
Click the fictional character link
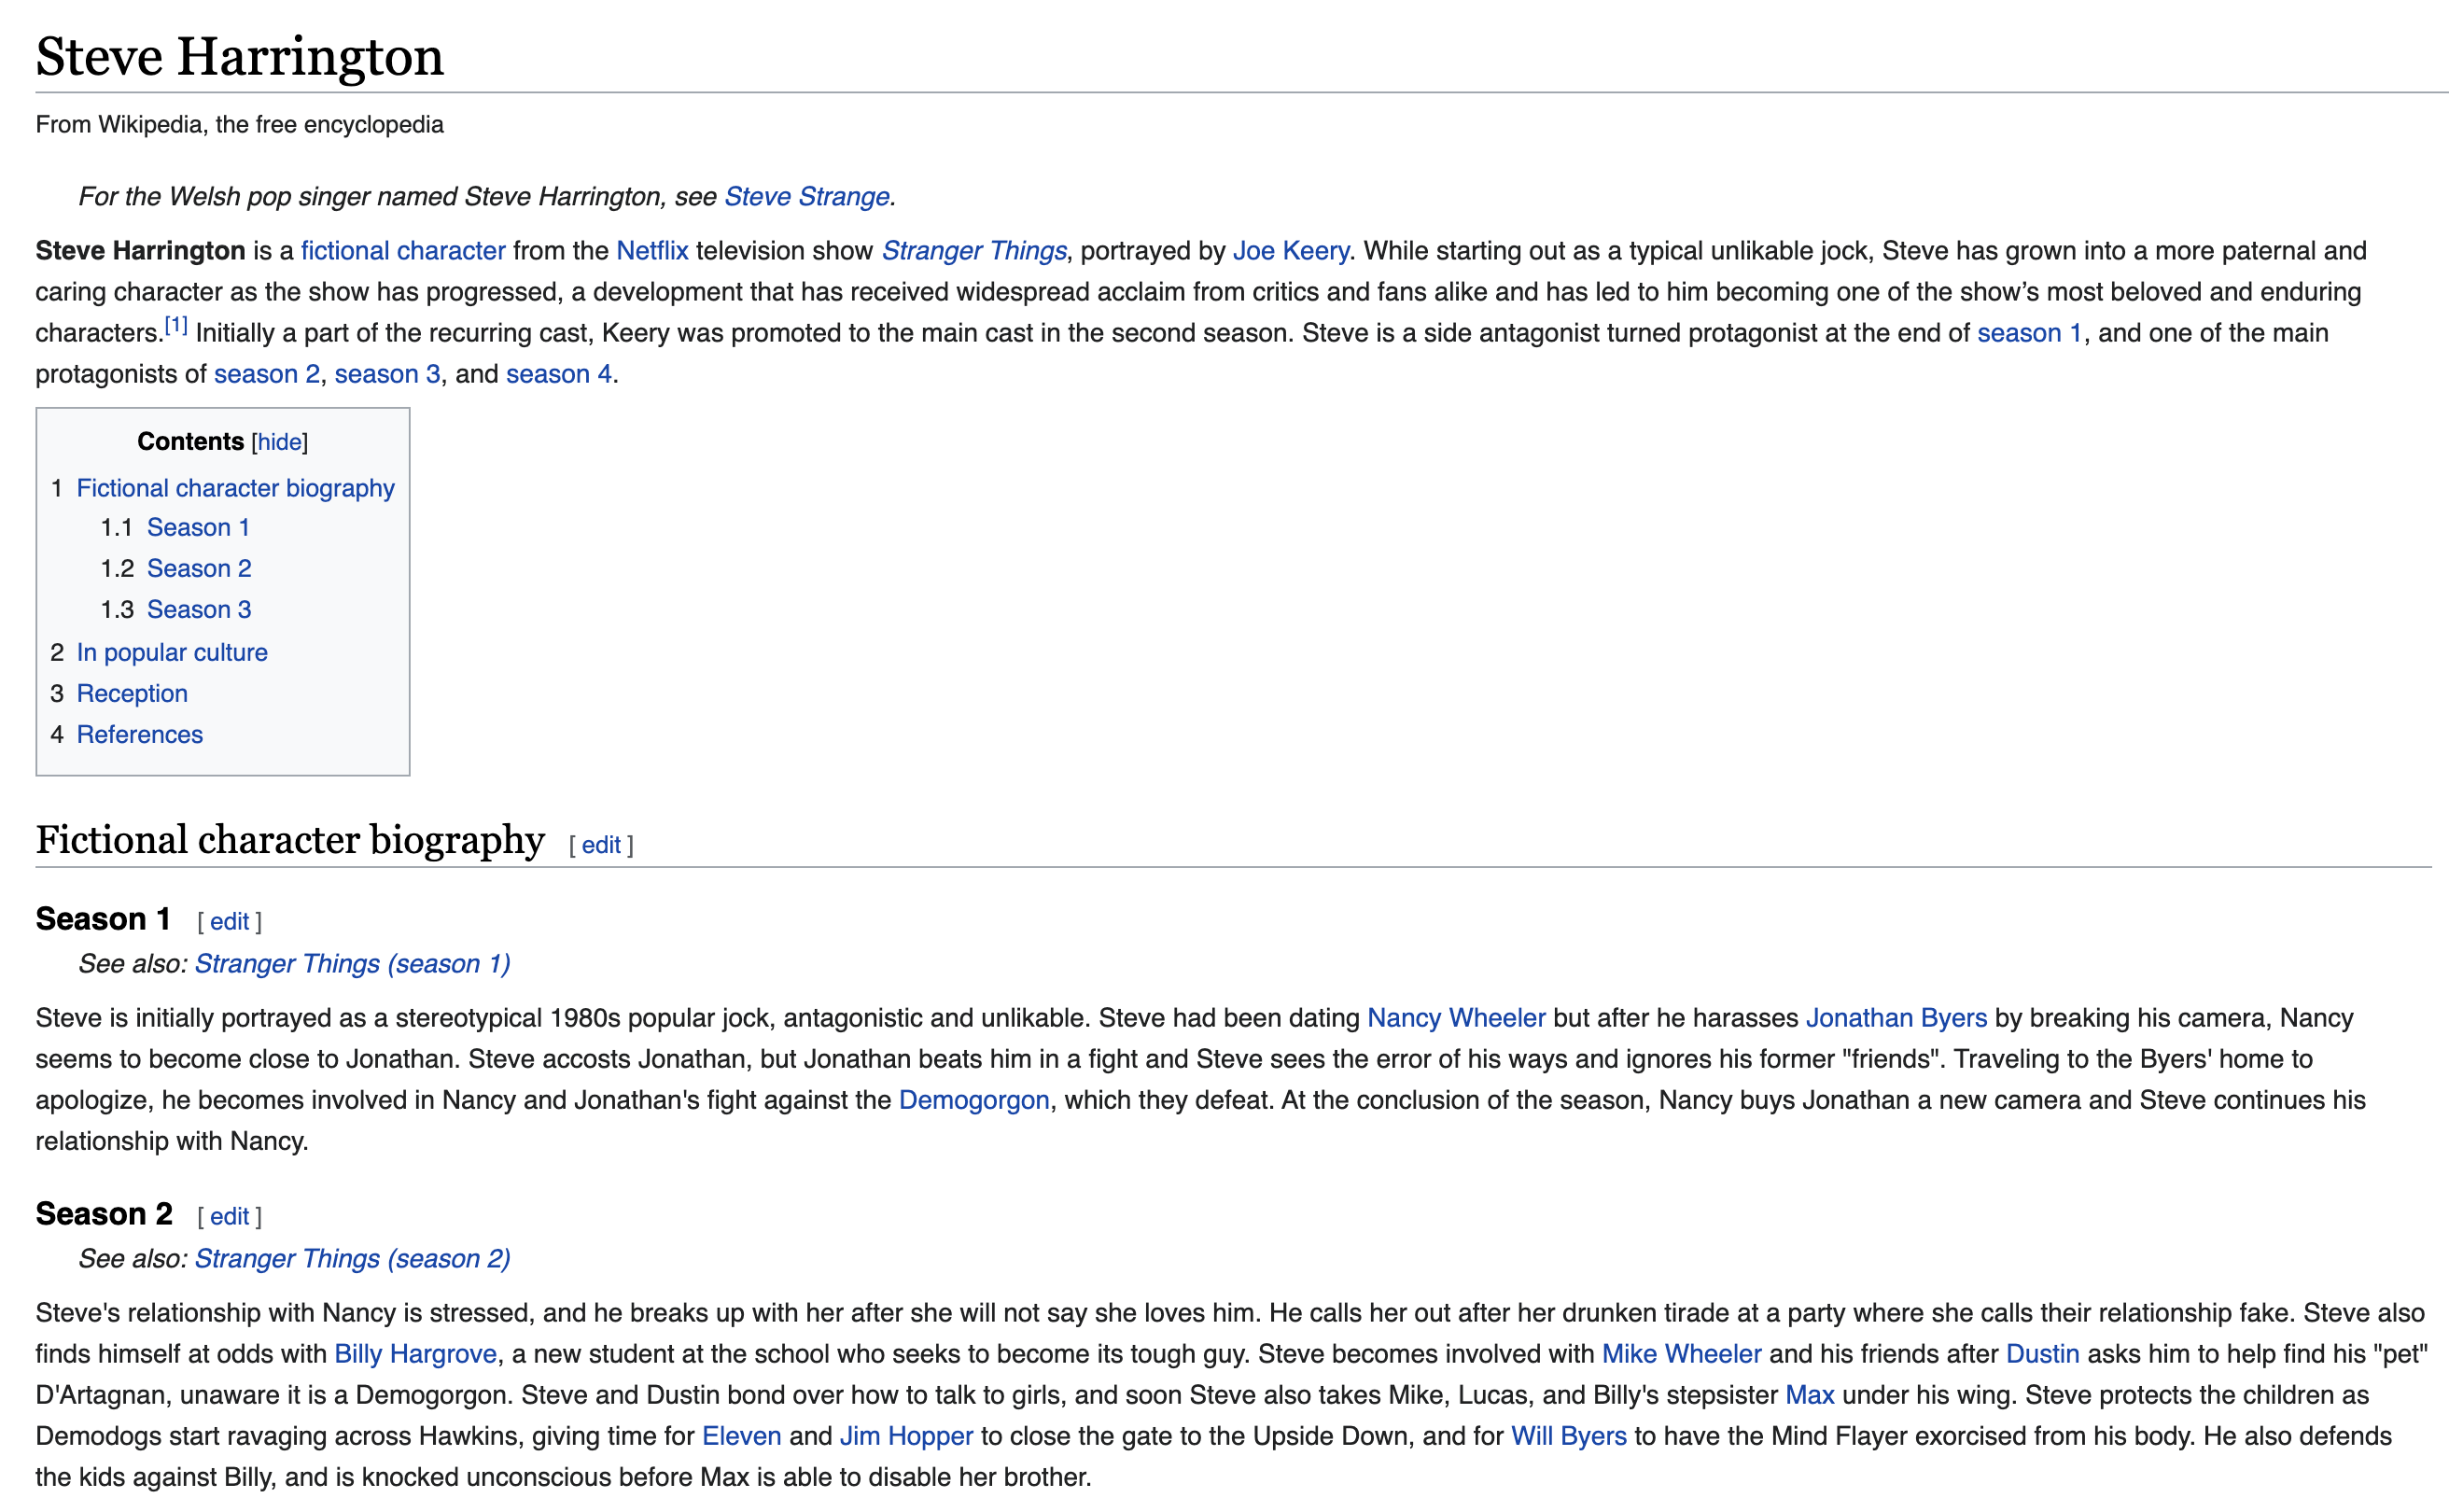(403, 250)
